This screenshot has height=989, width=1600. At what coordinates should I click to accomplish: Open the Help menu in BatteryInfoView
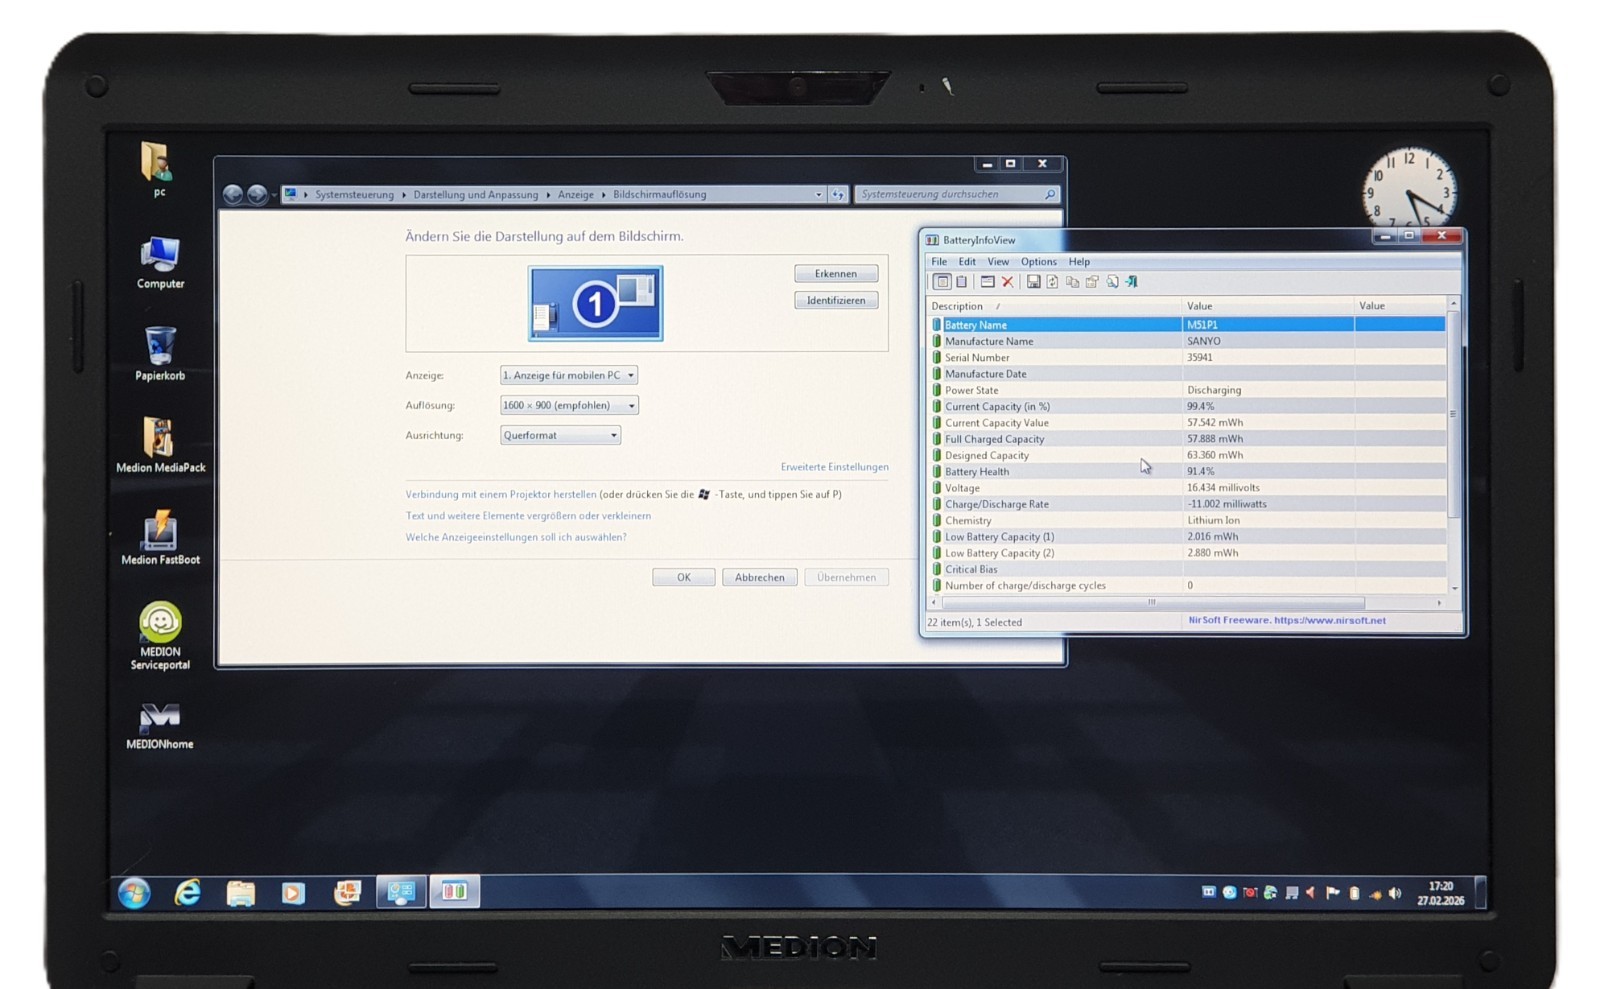1079,261
